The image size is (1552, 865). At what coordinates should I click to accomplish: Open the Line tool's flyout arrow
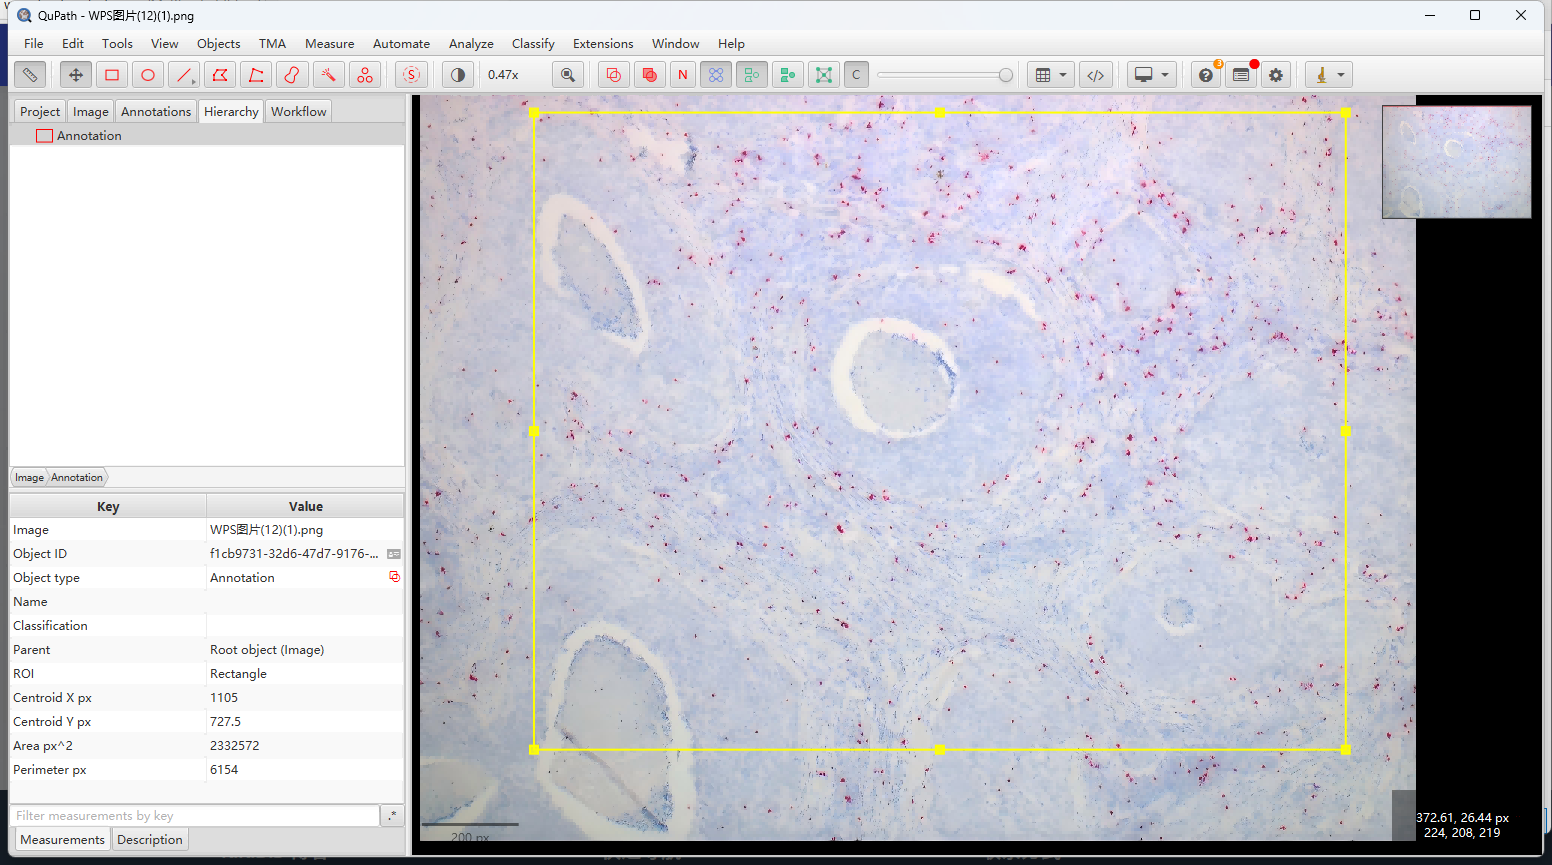pyautogui.click(x=193, y=82)
